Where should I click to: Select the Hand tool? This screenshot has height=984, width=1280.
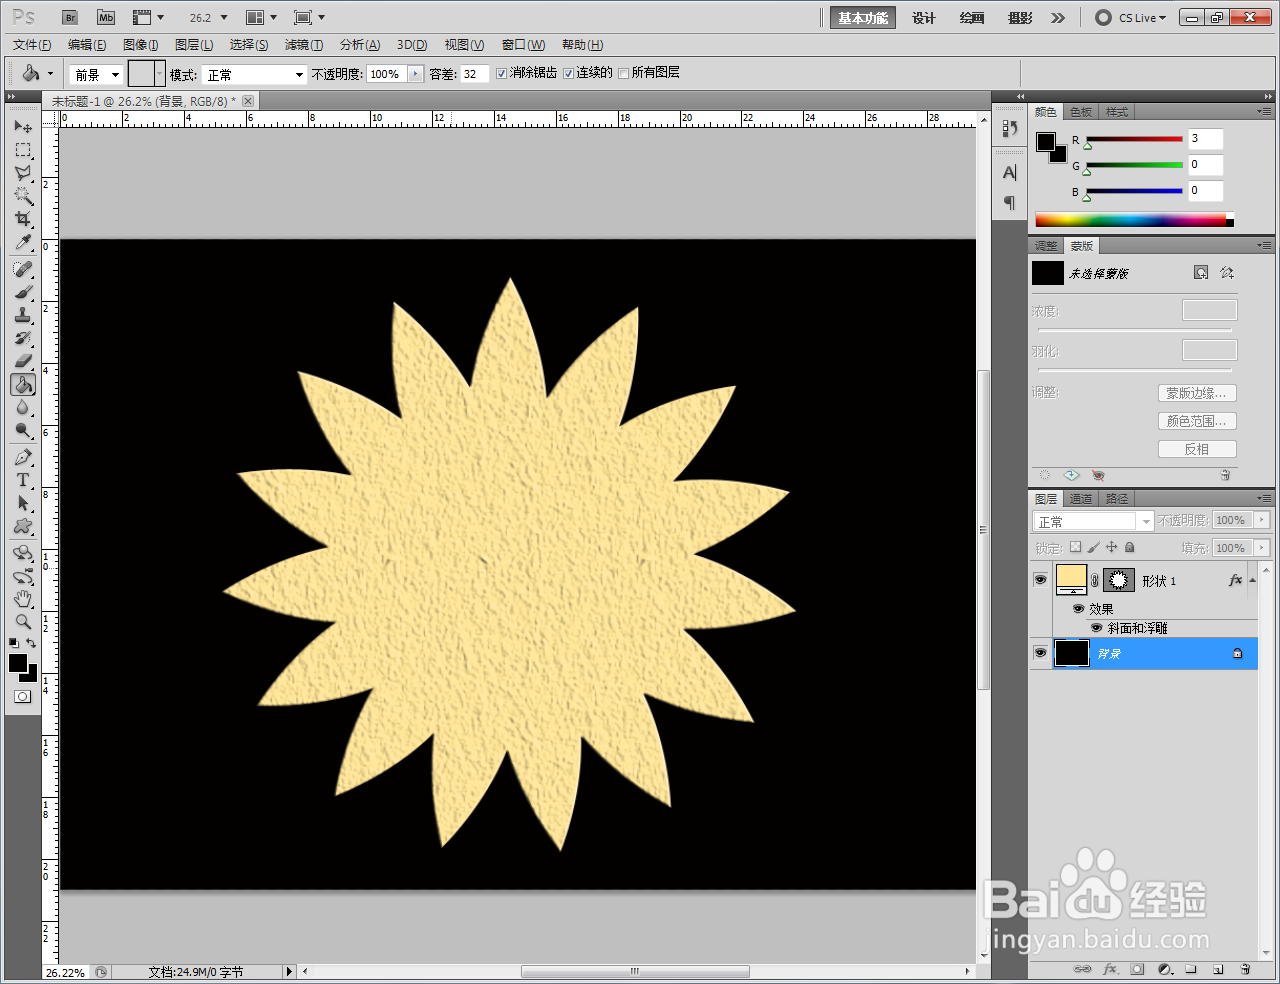coord(23,599)
